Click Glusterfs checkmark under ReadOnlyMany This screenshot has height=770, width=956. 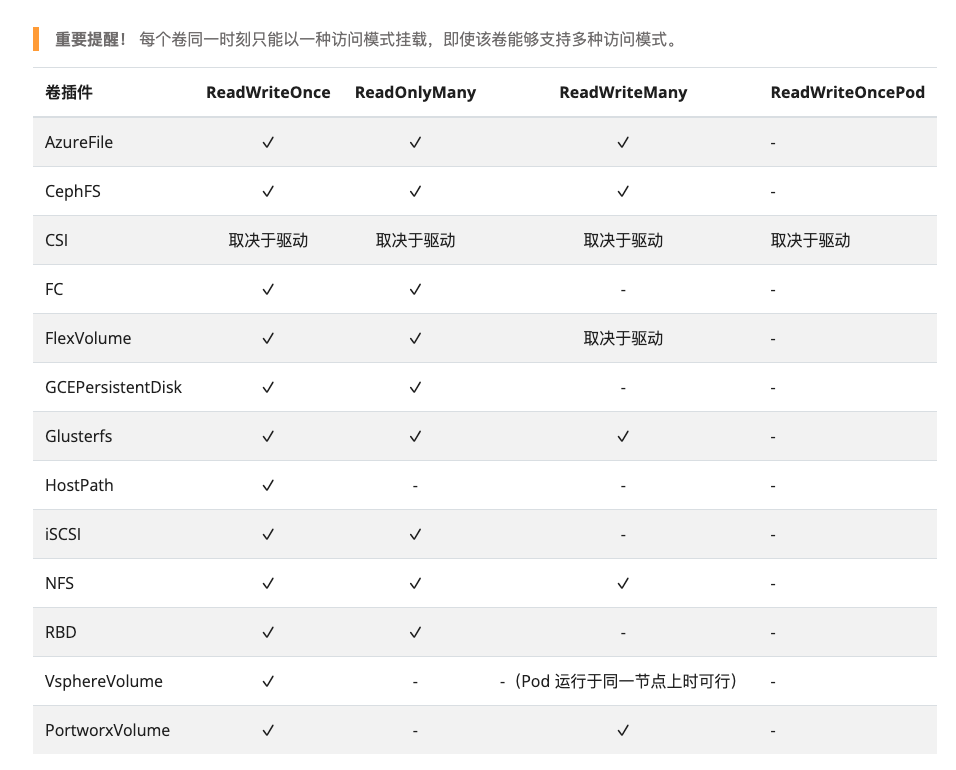(415, 437)
